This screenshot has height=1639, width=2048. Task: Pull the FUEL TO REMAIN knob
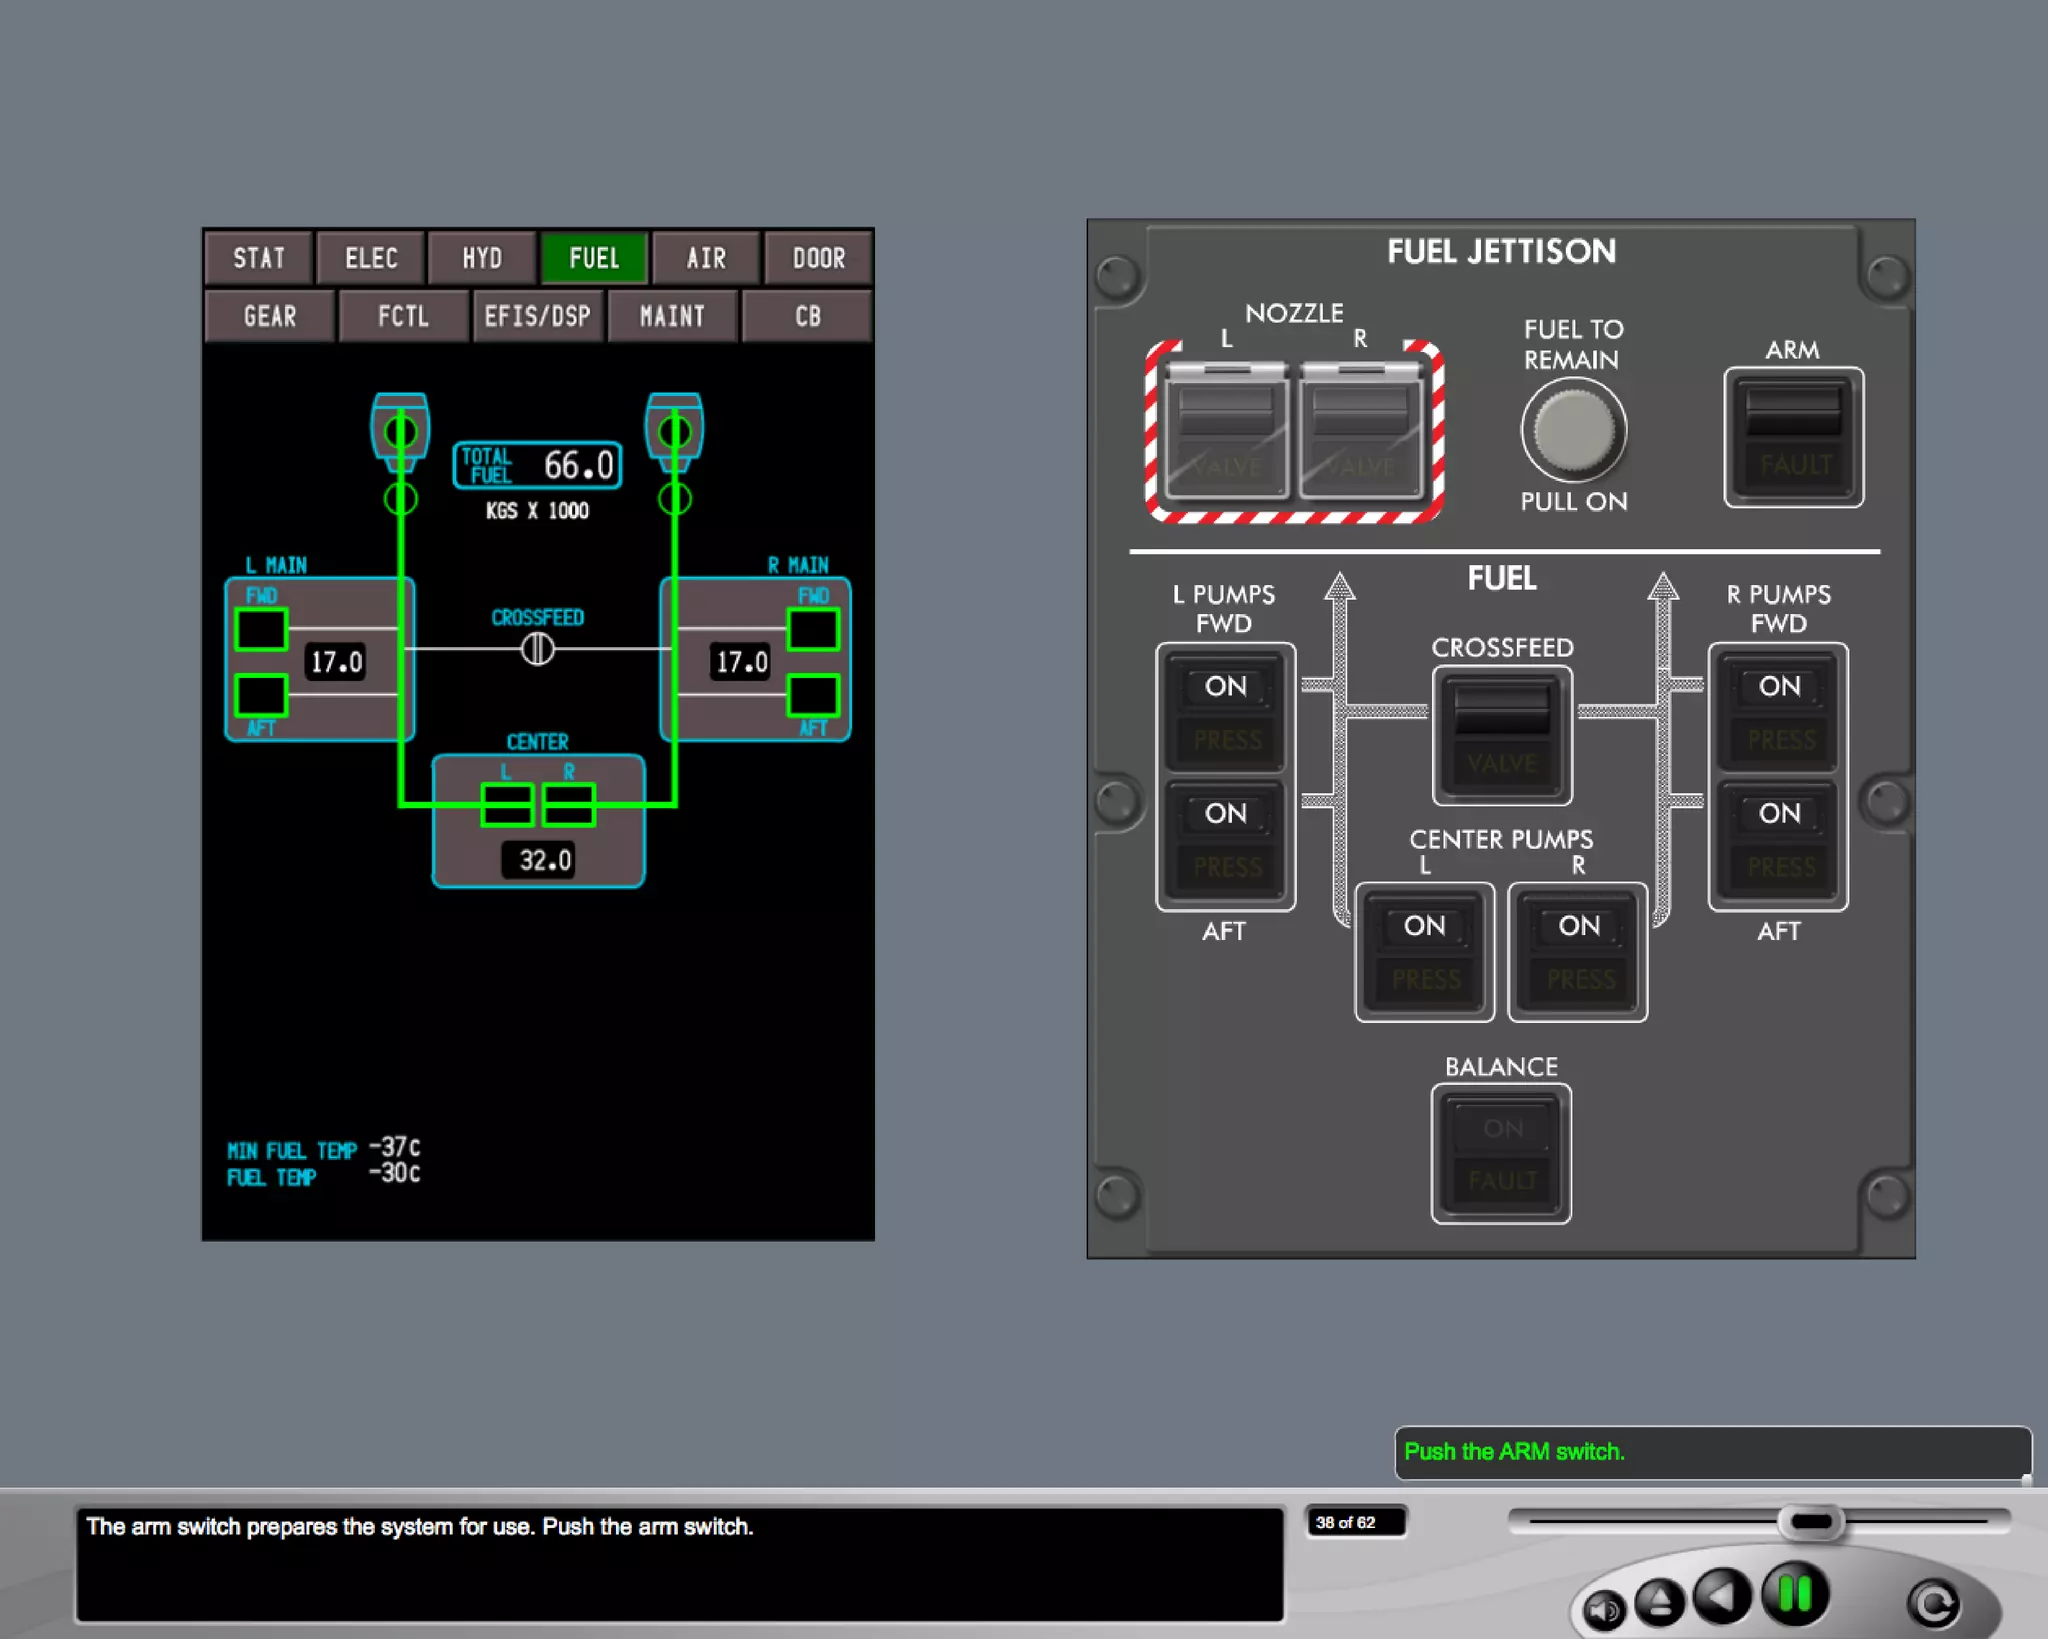(x=1574, y=430)
